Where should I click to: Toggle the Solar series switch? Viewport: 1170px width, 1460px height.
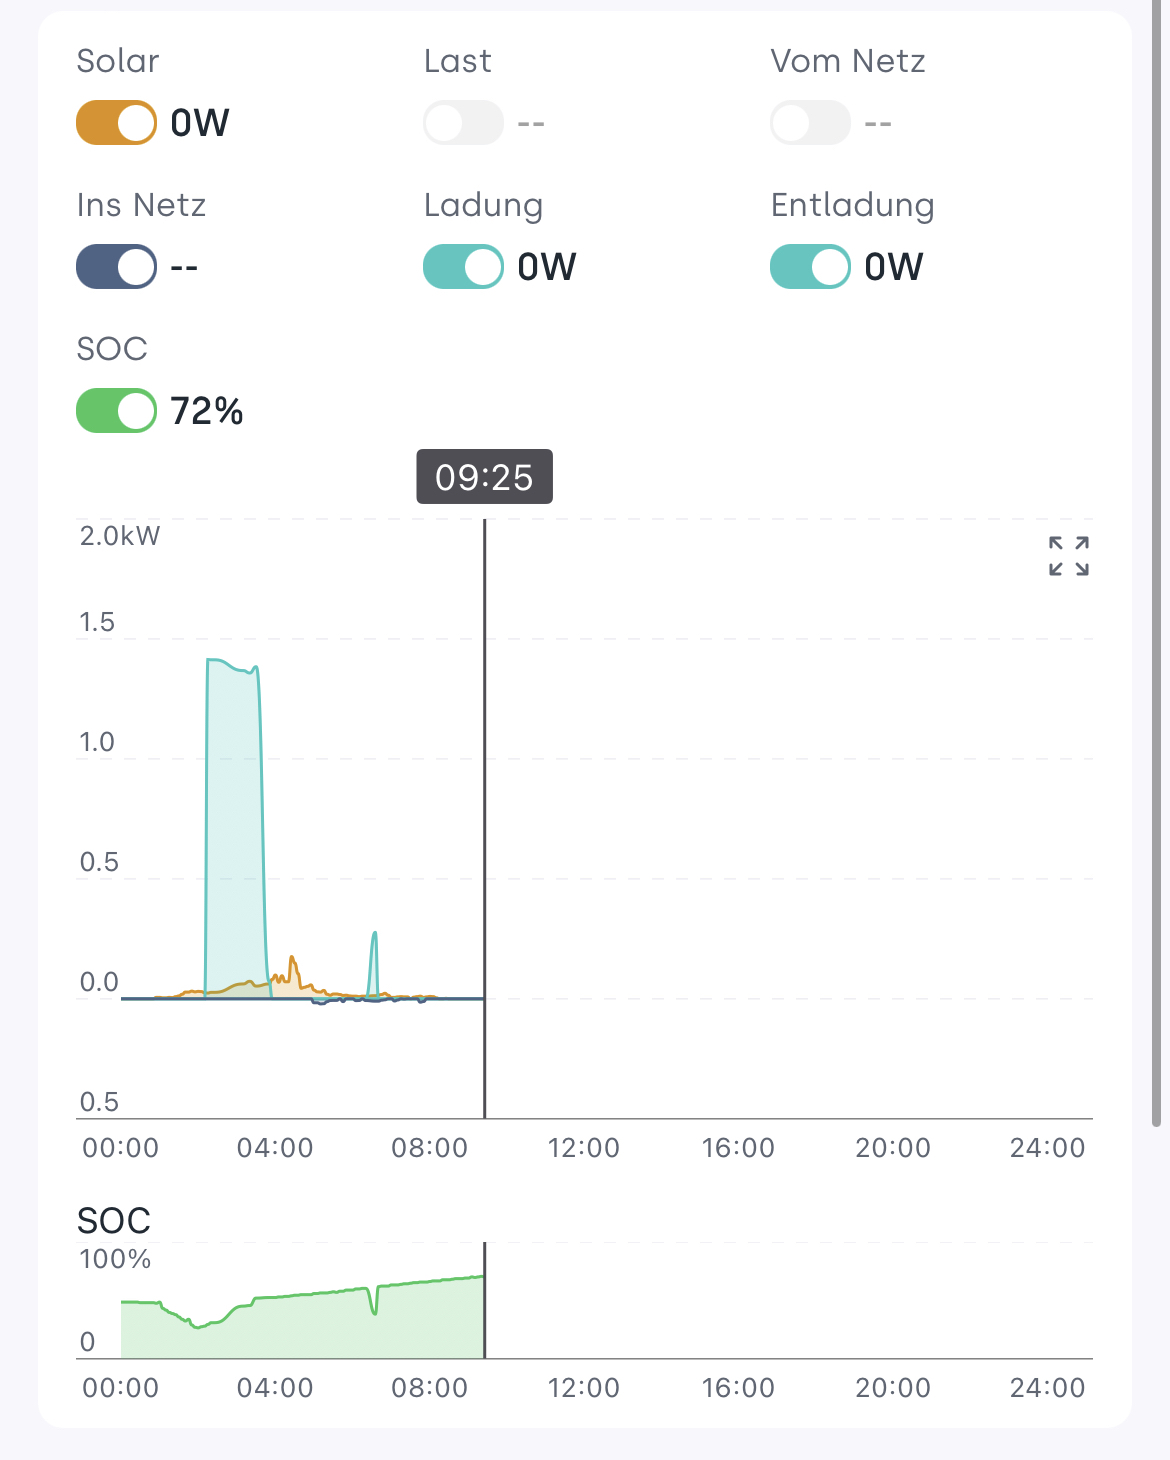(117, 123)
